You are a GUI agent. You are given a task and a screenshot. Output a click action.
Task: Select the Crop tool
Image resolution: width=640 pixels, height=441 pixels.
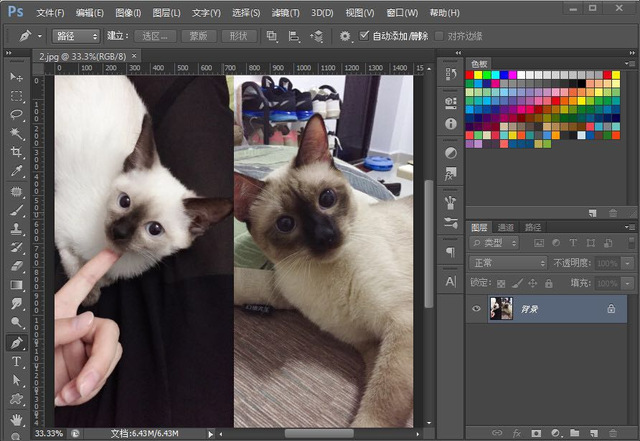click(17, 153)
